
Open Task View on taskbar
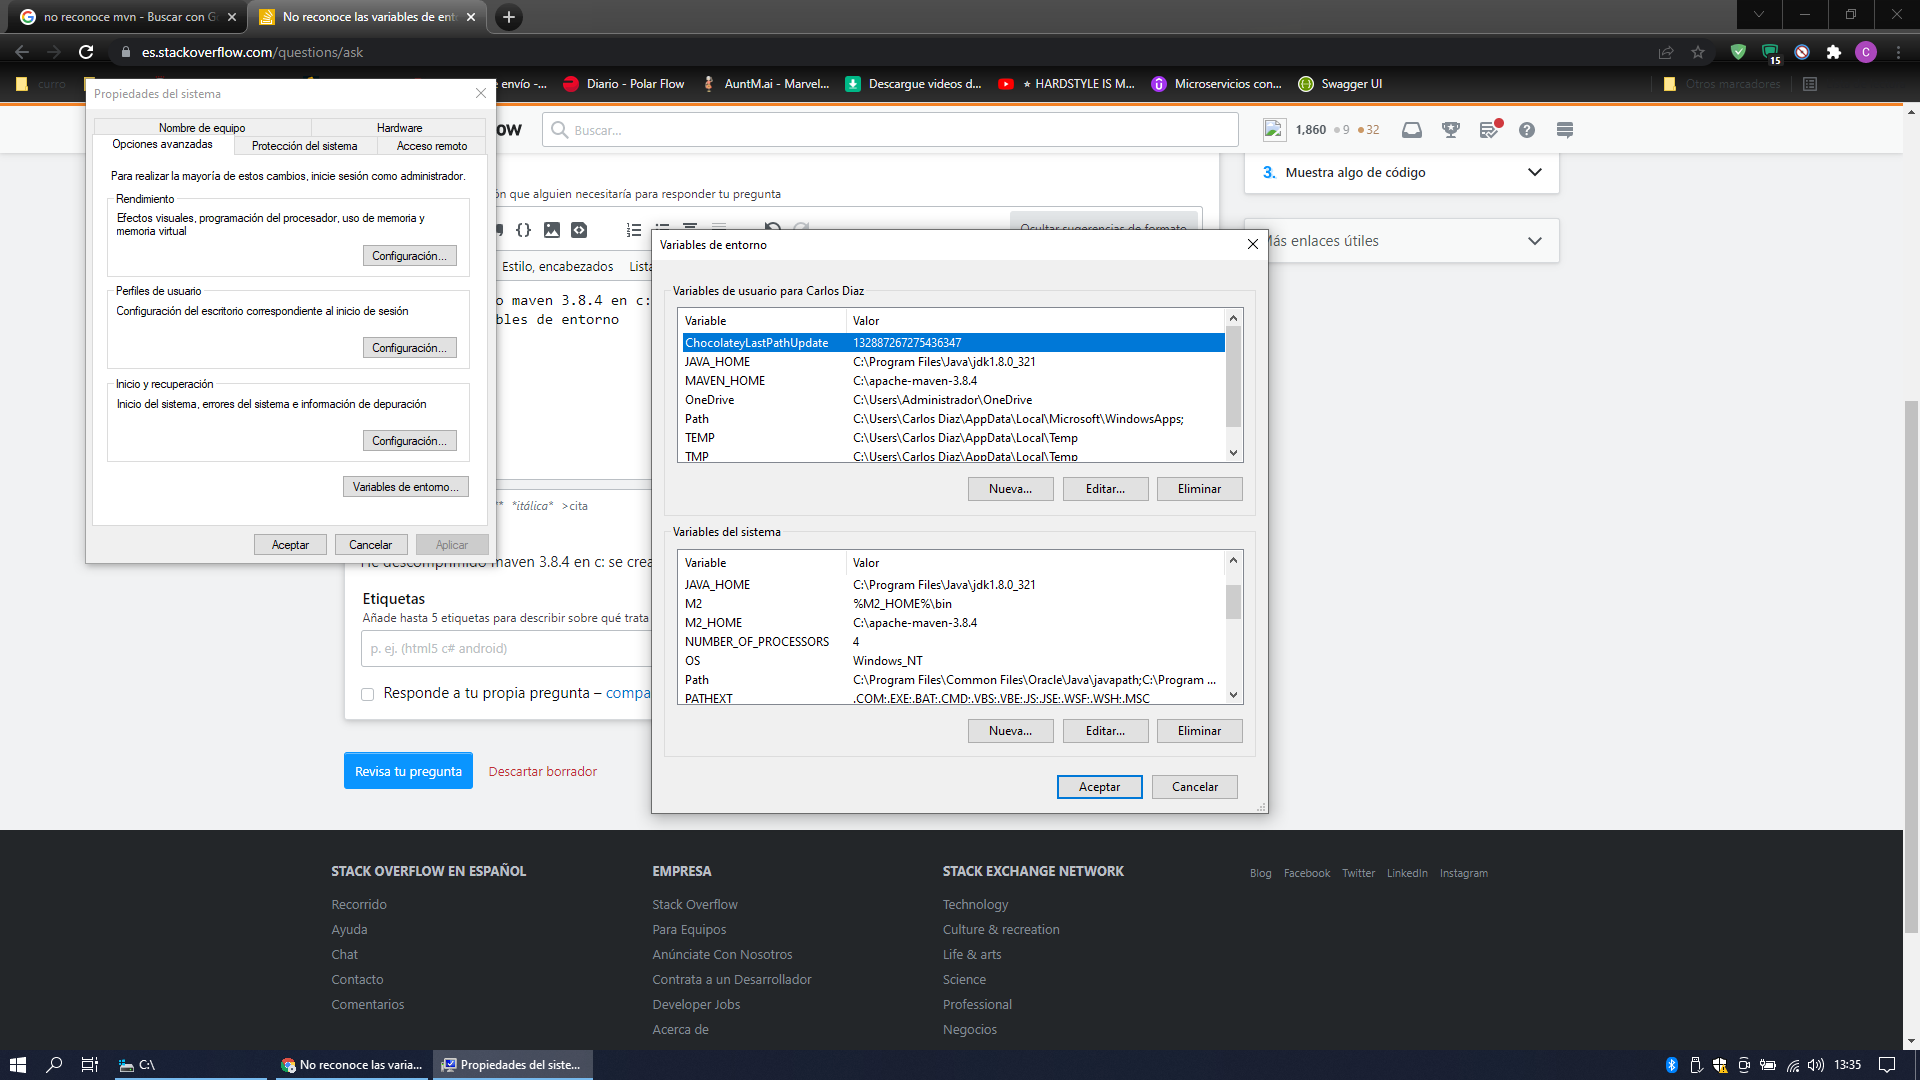pyautogui.click(x=89, y=1065)
